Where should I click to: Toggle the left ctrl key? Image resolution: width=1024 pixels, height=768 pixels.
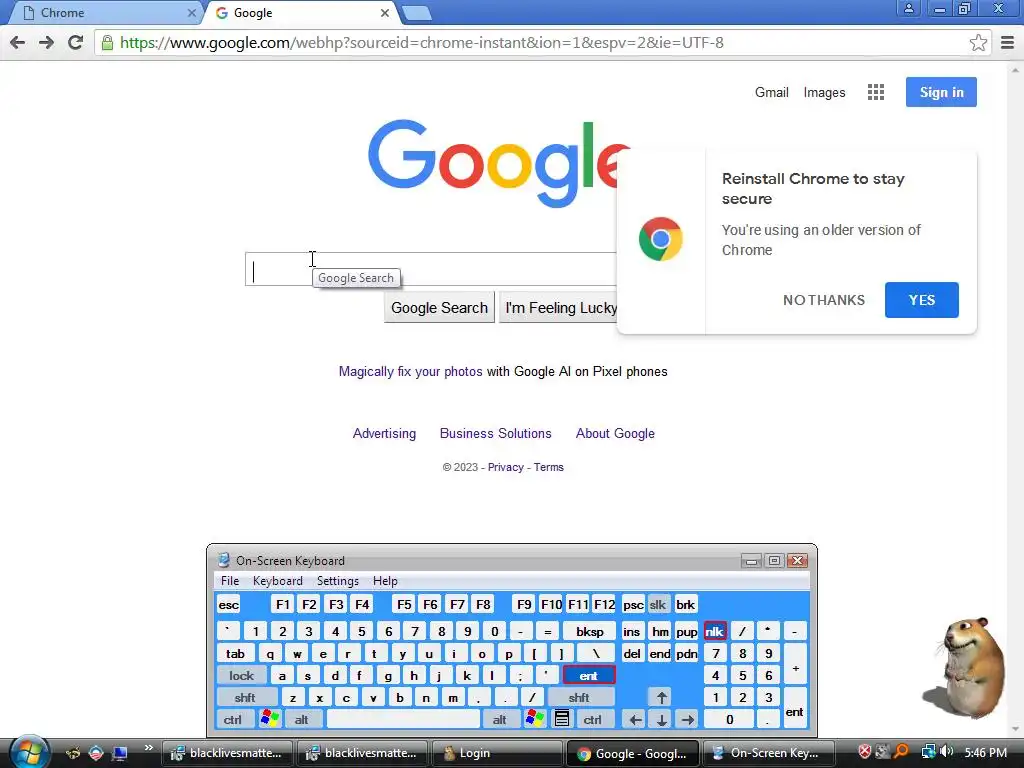point(232,720)
